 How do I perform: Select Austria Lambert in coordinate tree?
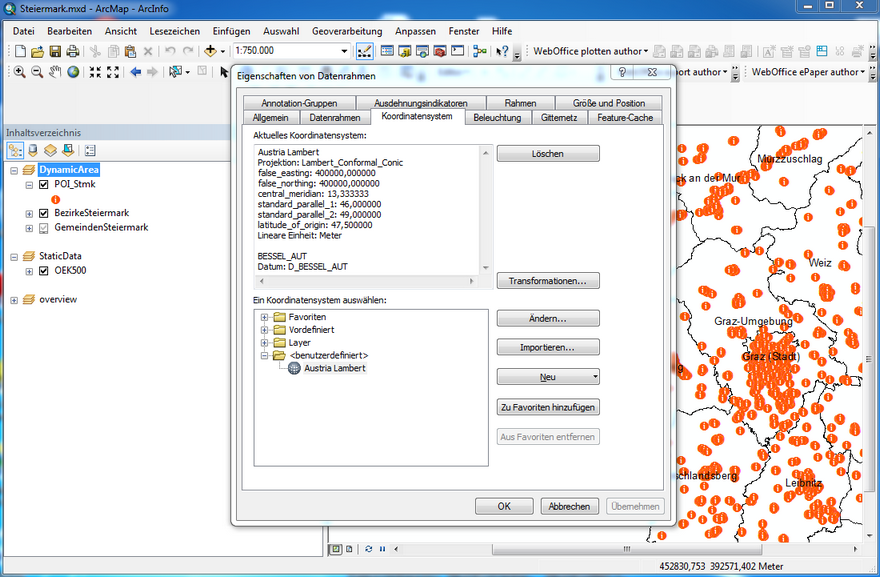click(x=334, y=368)
